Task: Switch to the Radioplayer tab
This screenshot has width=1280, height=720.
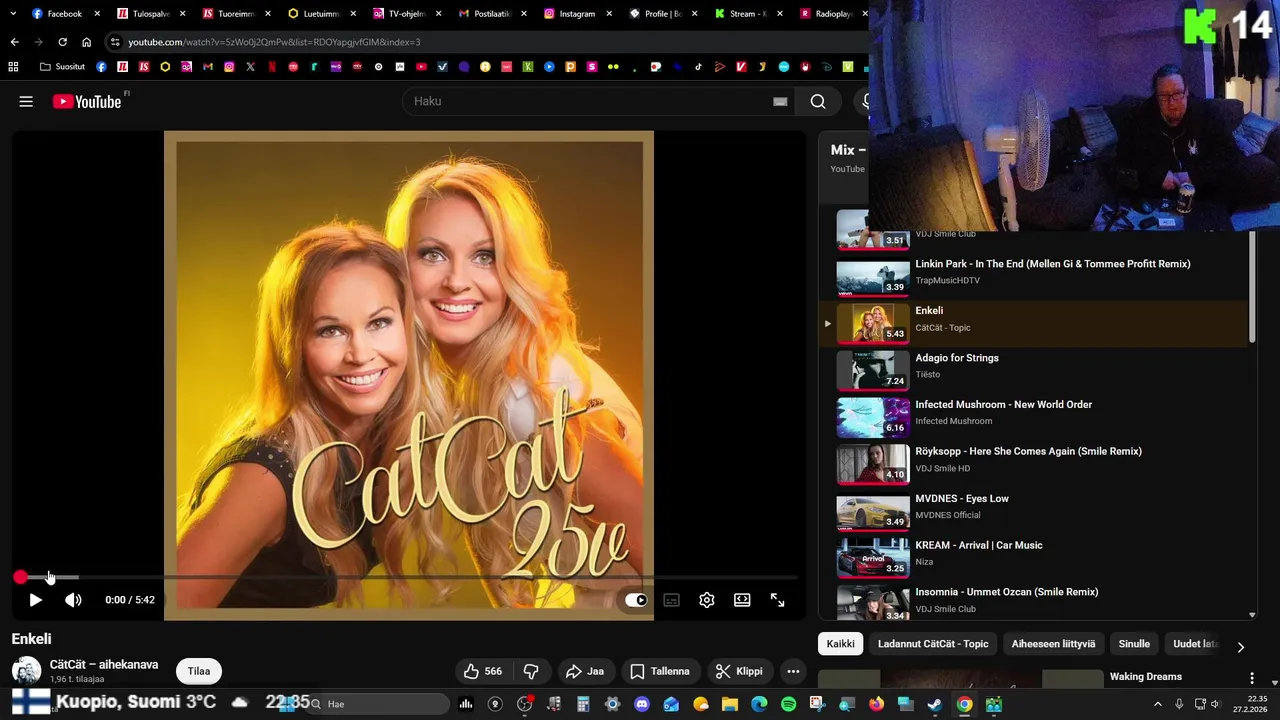Action: [x=832, y=14]
